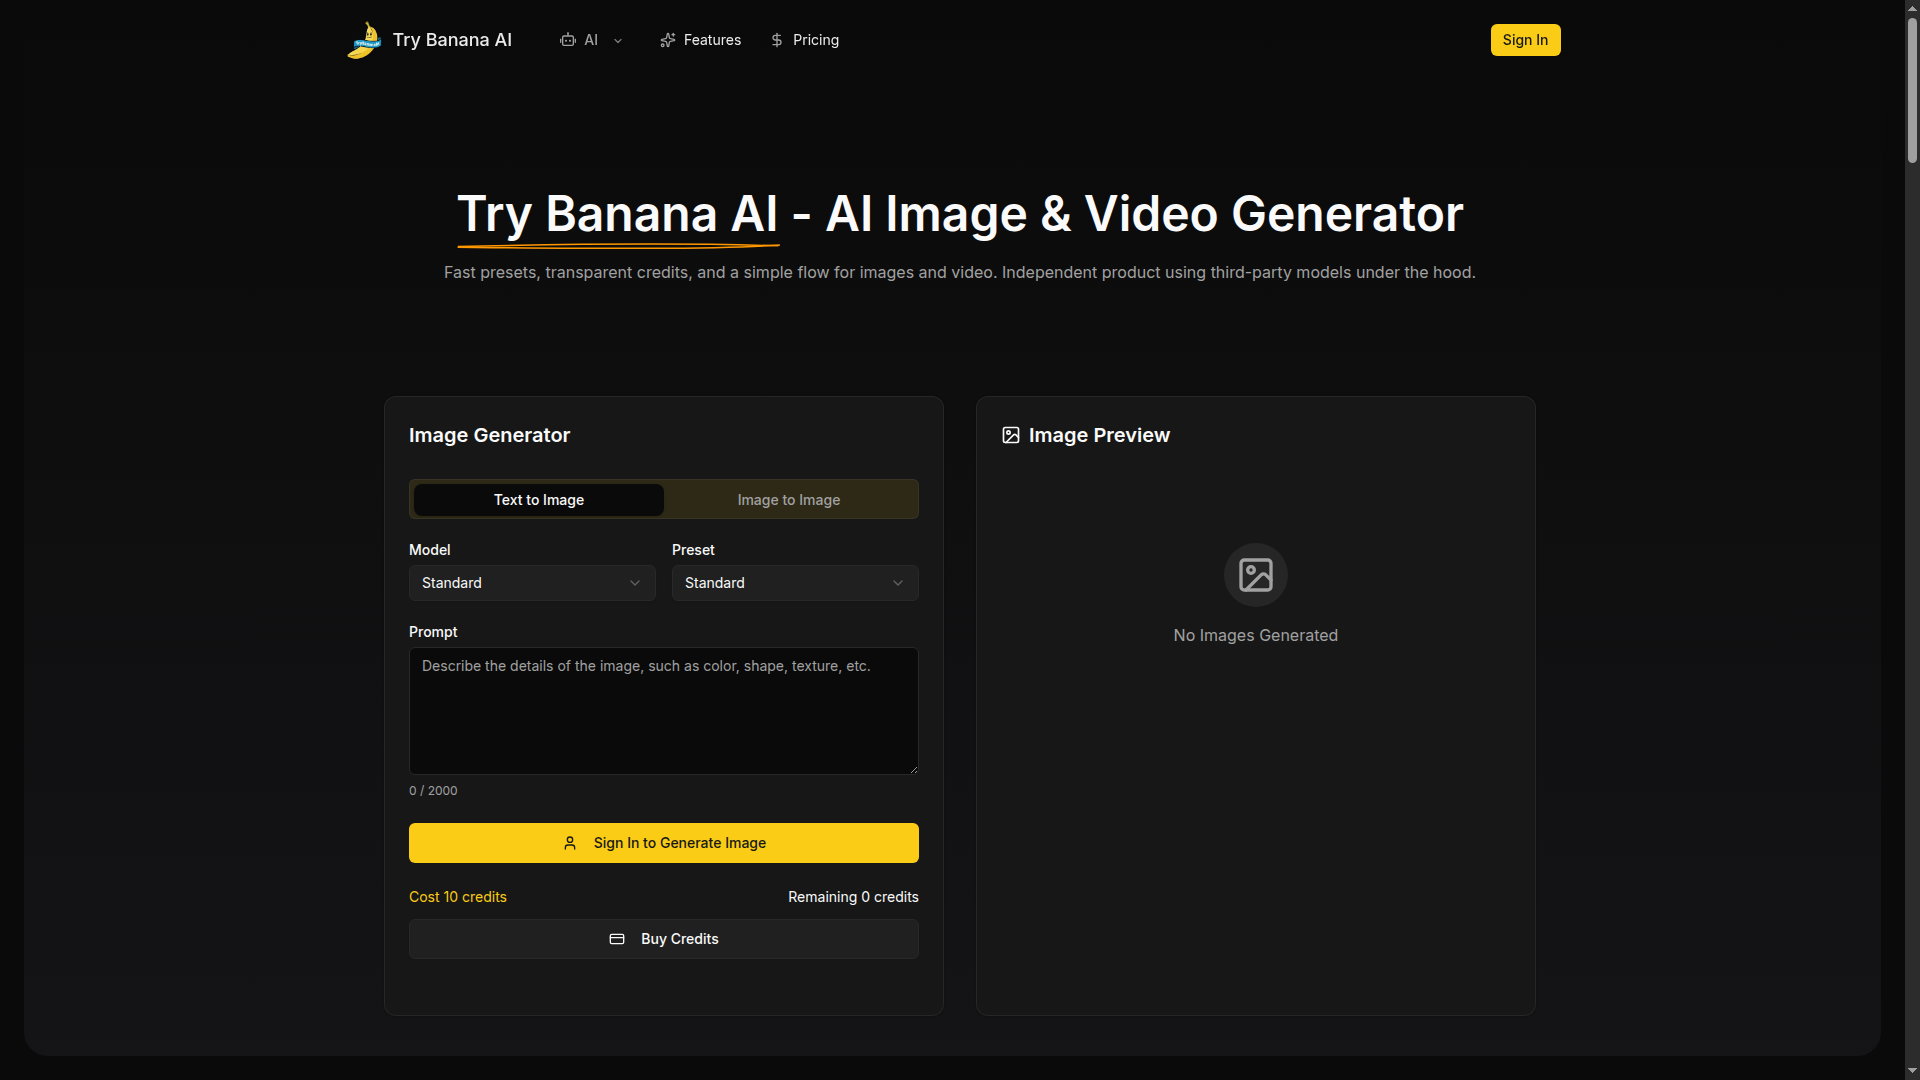
Task: Click the sparkle icon beside Features
Action: click(x=667, y=40)
